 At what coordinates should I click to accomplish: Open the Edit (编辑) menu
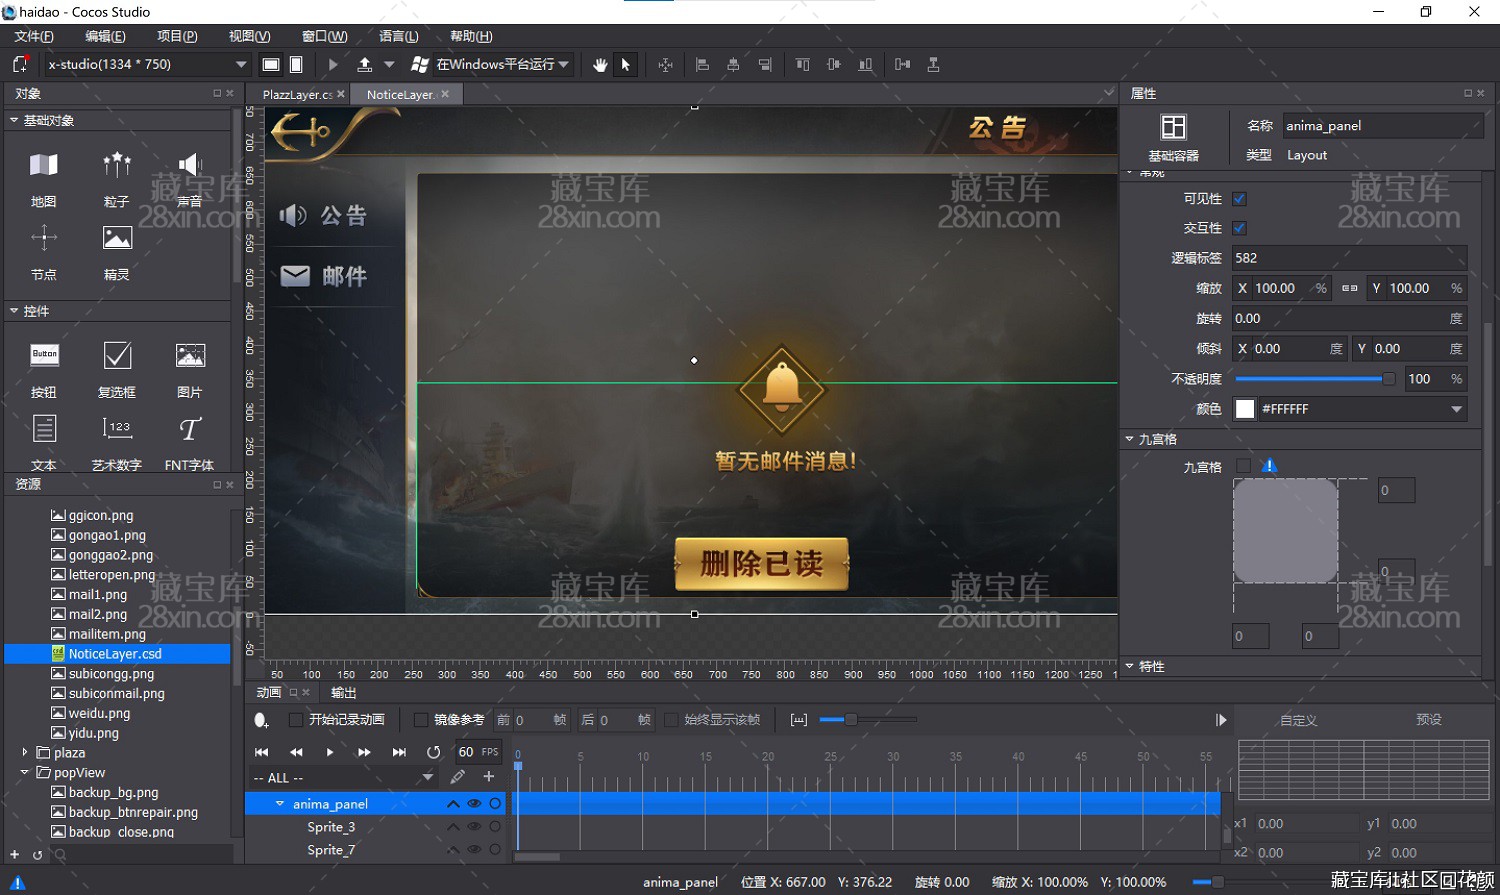click(x=105, y=36)
